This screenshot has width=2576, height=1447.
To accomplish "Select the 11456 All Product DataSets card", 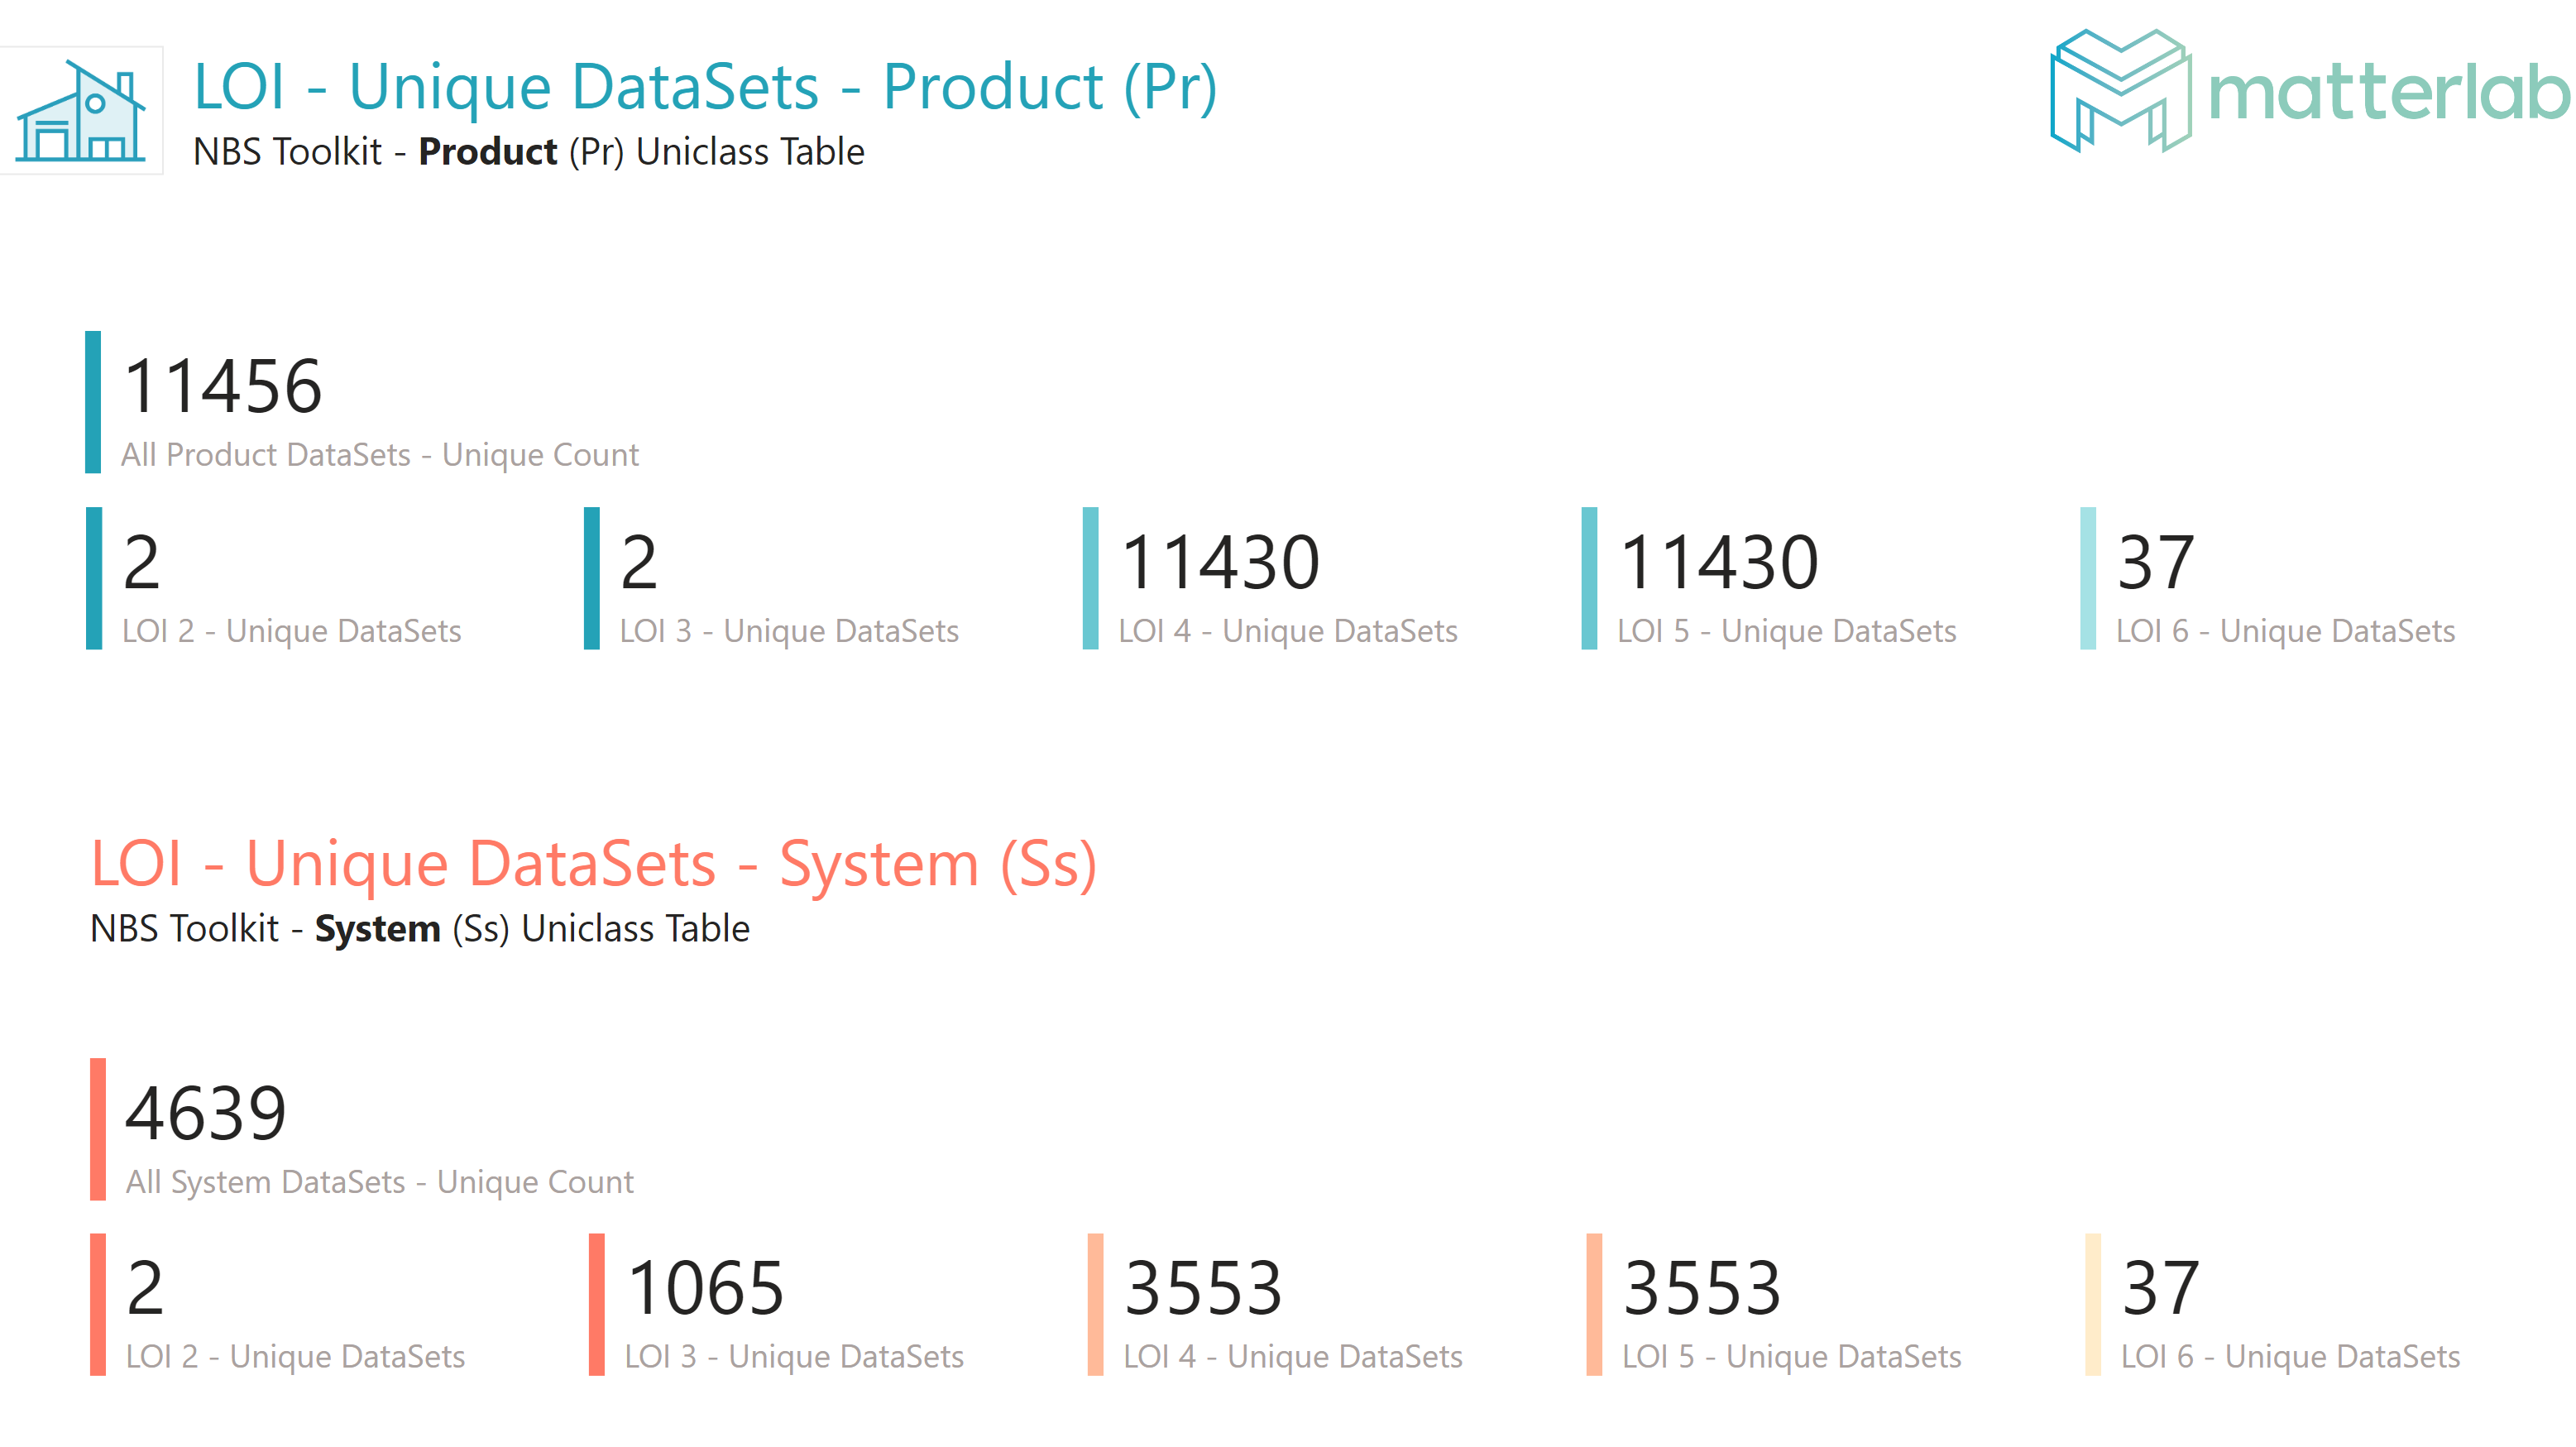I will (362, 402).
